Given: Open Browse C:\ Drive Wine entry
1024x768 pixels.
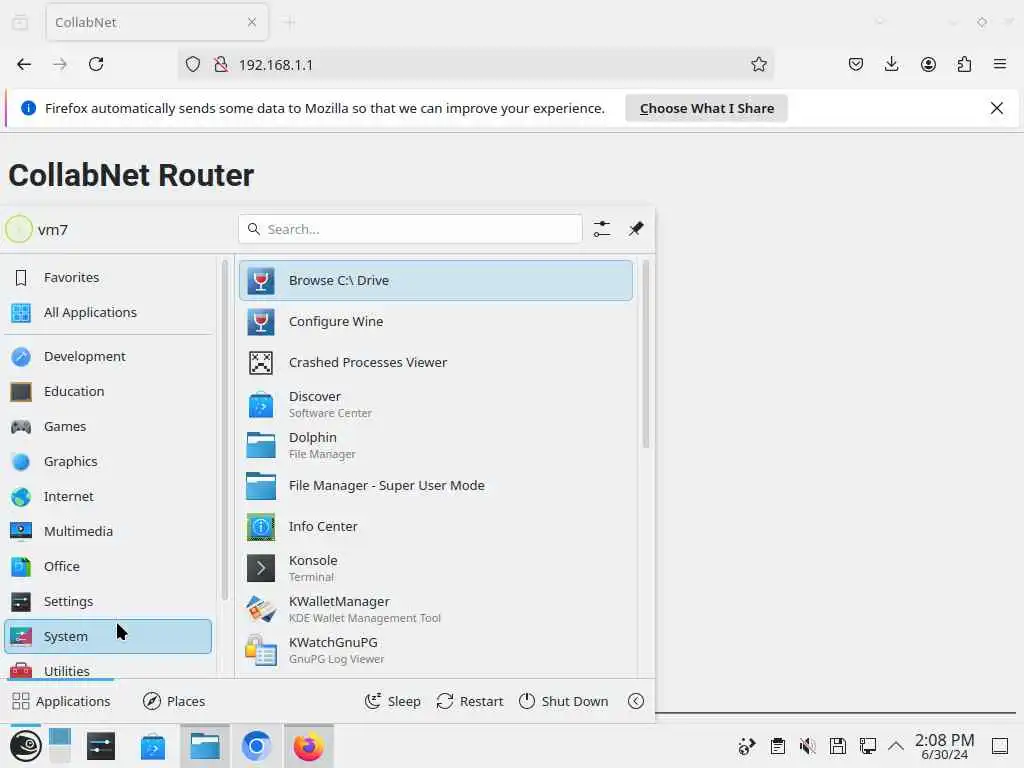Looking at the screenshot, I should tap(436, 280).
